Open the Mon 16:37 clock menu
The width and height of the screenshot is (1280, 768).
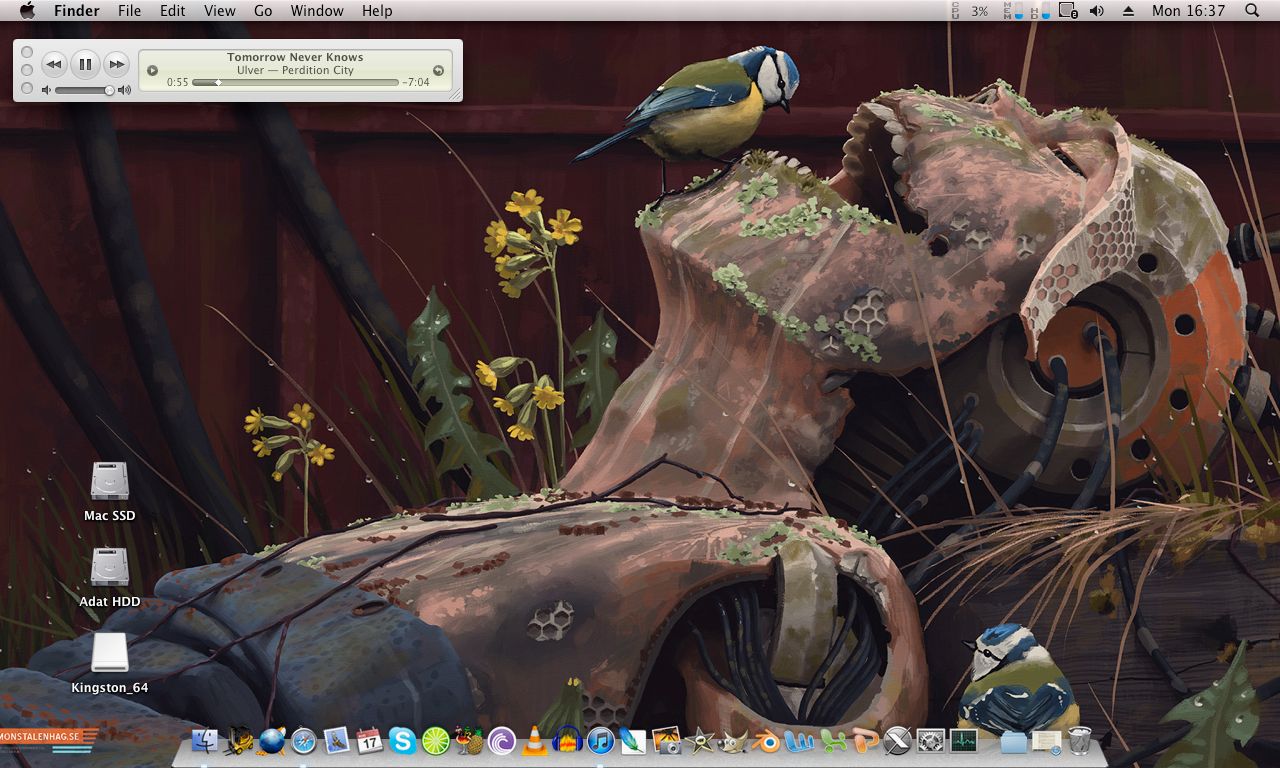[x=1188, y=10]
